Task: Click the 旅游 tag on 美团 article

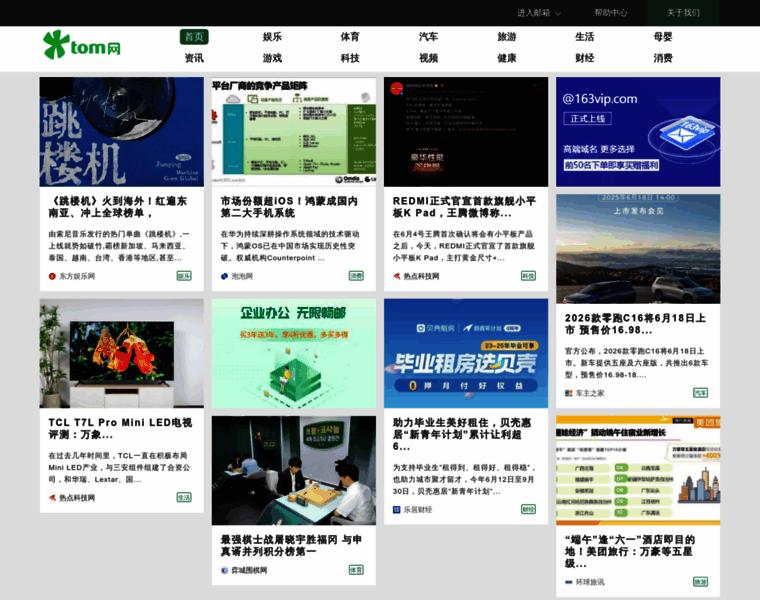Action: point(700,582)
